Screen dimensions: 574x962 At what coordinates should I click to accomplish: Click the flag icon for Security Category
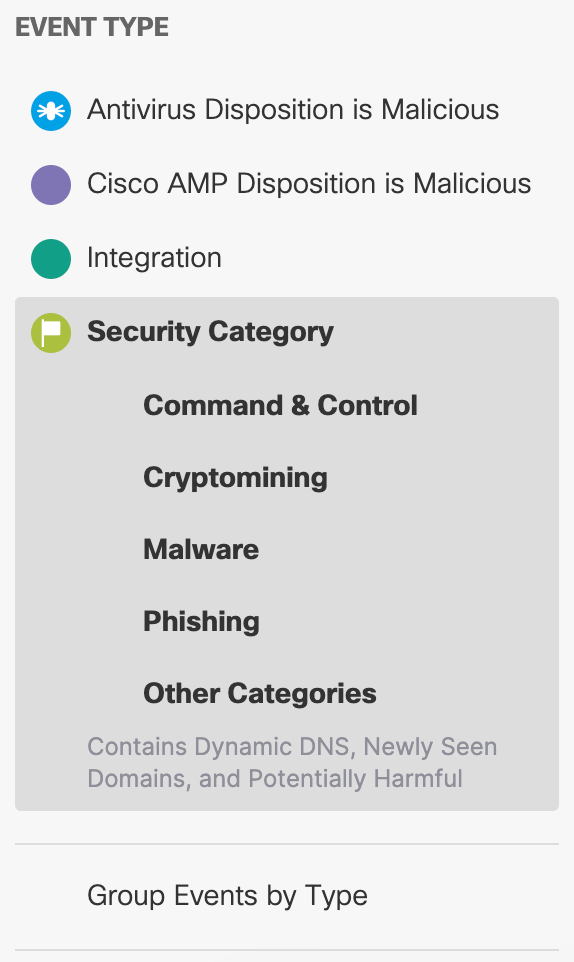[x=51, y=333]
